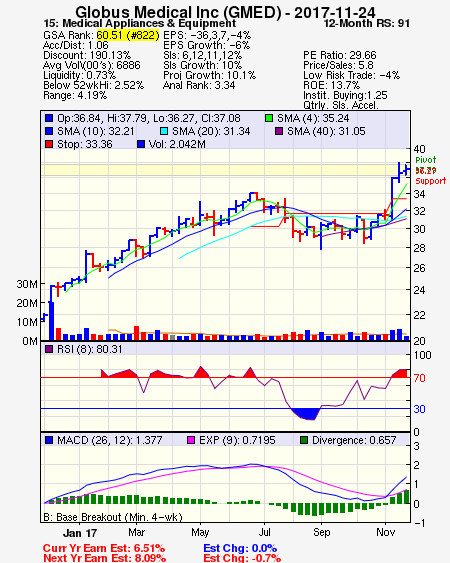Click the 30M volume axis label
Viewport: 450px width, 563px height.
click(x=27, y=284)
